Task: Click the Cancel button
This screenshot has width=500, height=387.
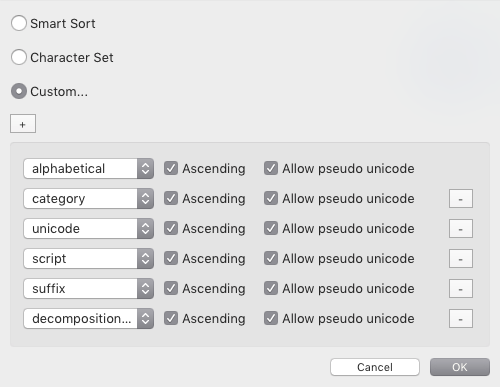Action: (375, 367)
